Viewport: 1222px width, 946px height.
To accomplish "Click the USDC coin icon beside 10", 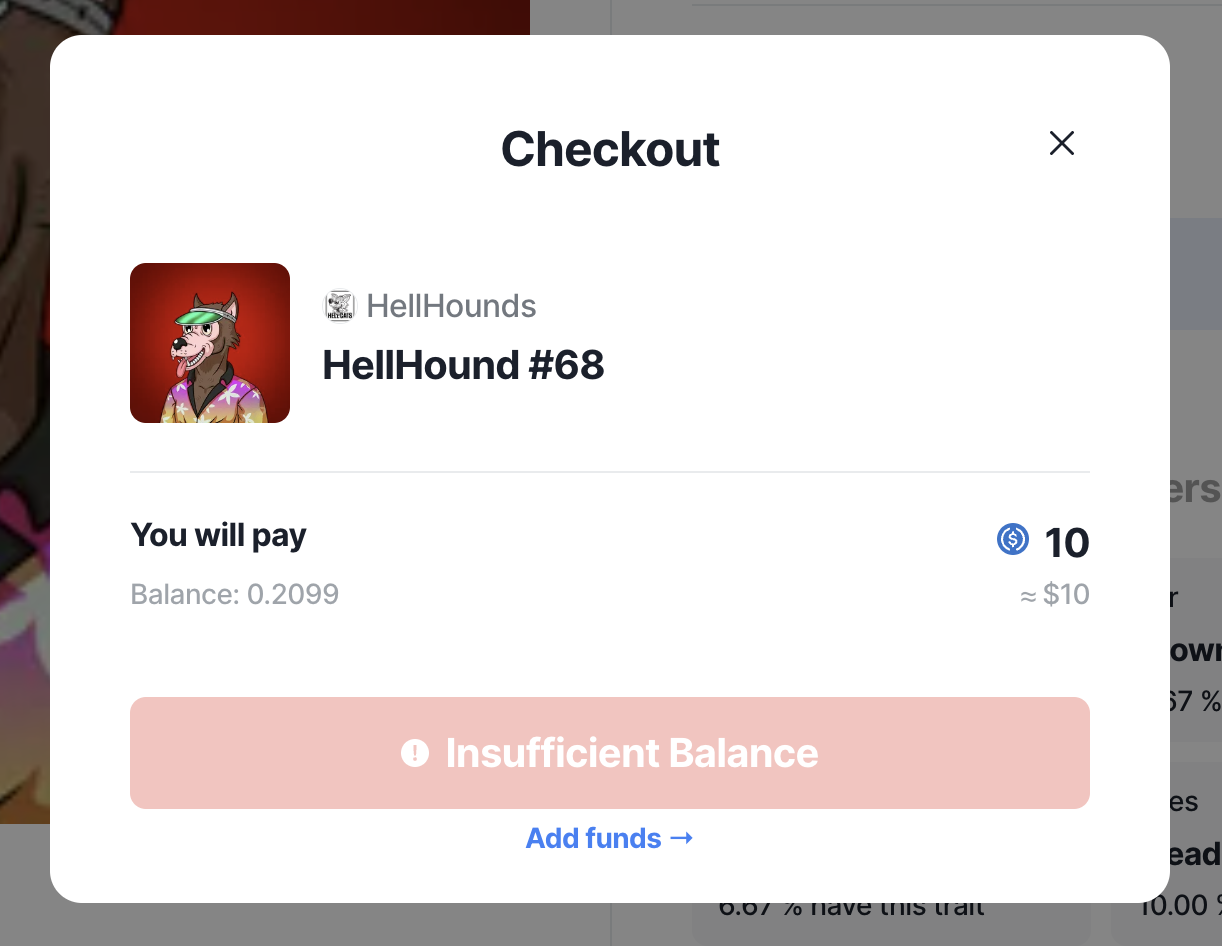I will click(1013, 540).
